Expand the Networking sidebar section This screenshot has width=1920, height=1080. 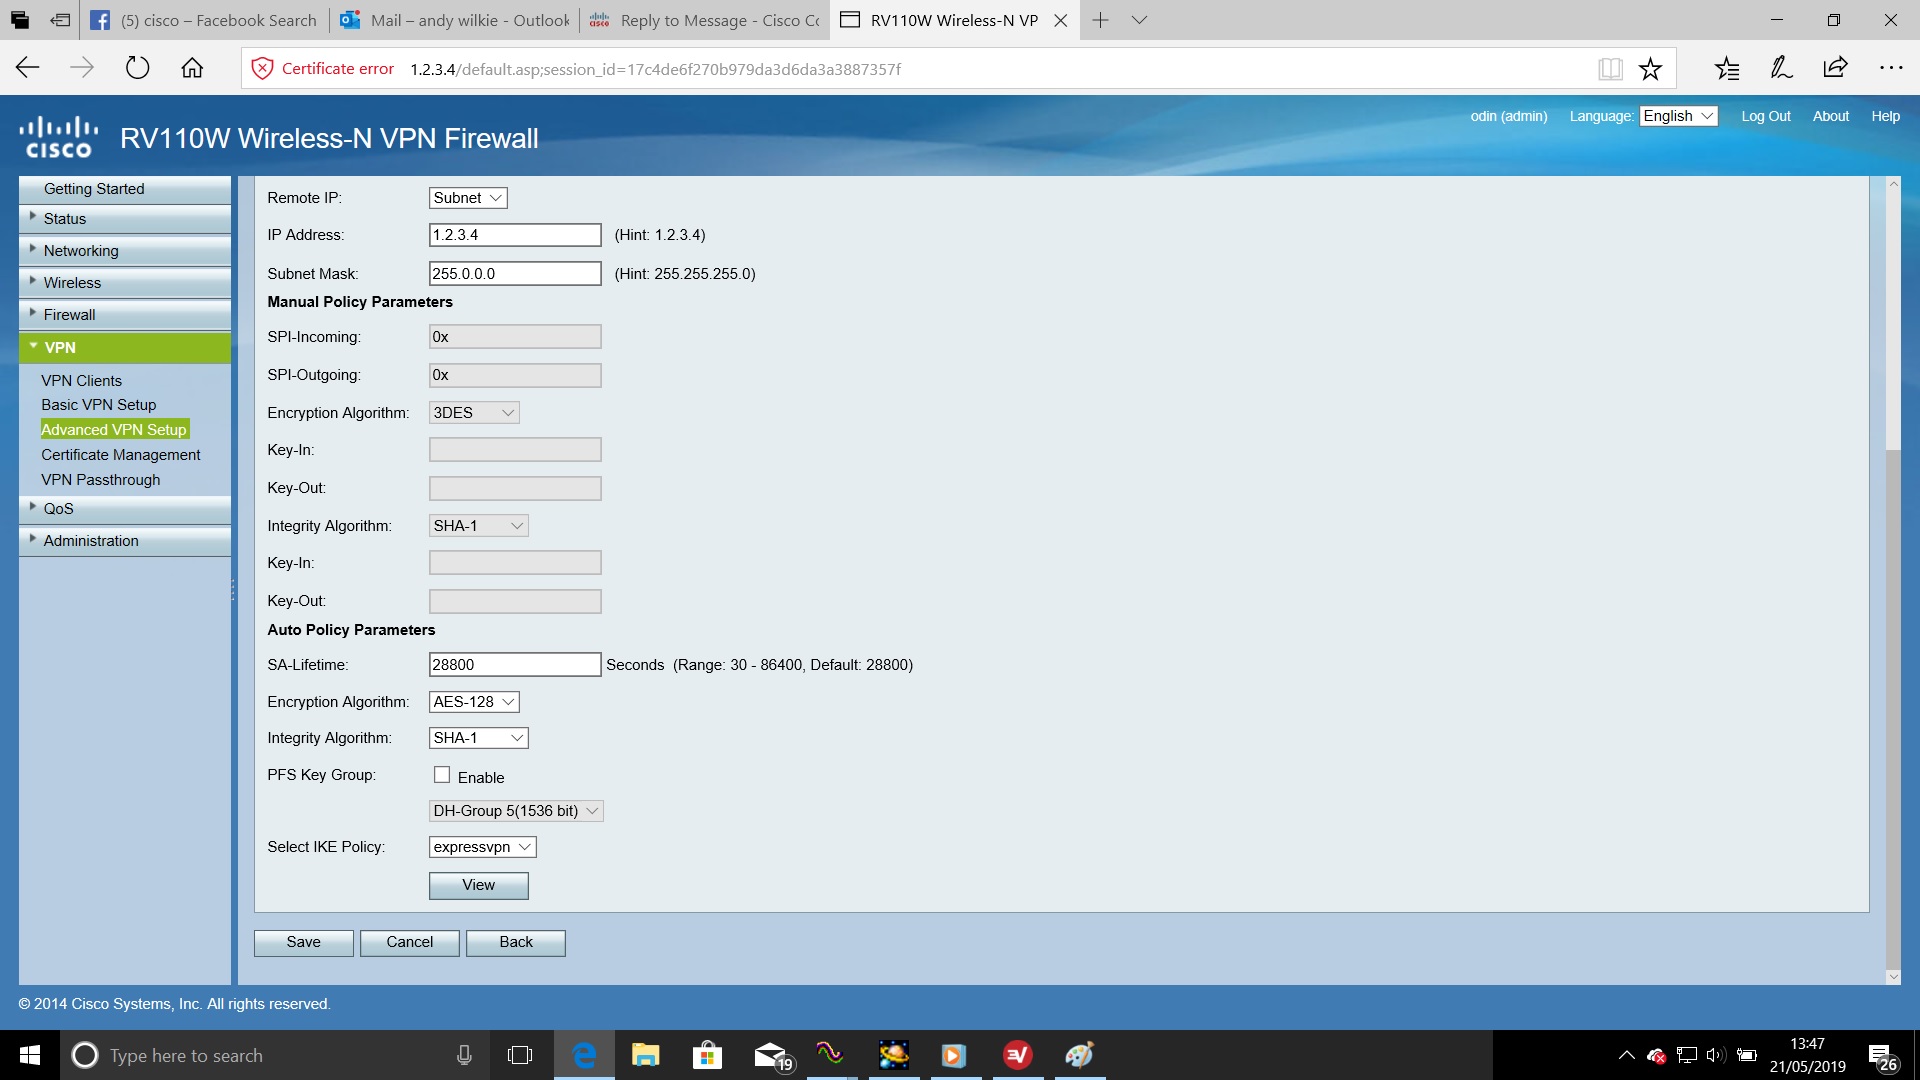125,251
